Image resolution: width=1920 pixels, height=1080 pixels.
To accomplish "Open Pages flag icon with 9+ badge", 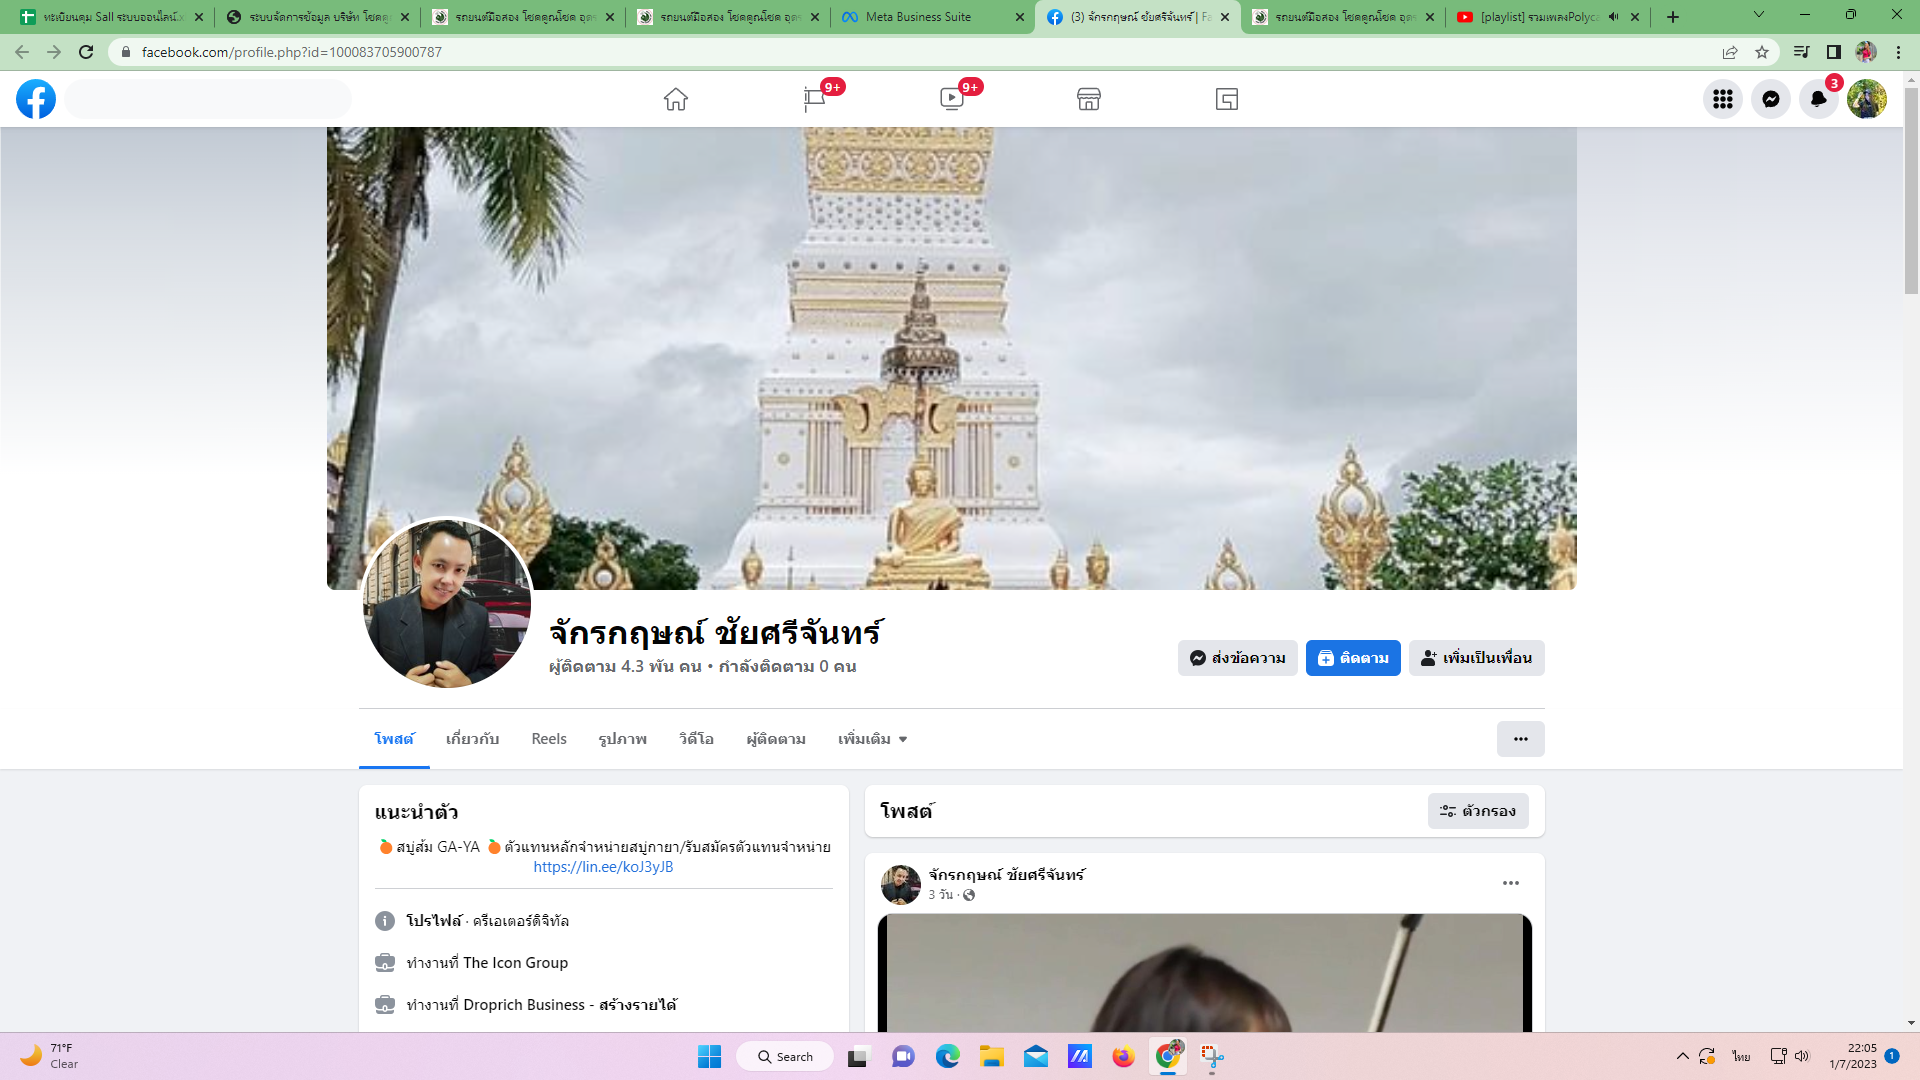I will pos(814,99).
